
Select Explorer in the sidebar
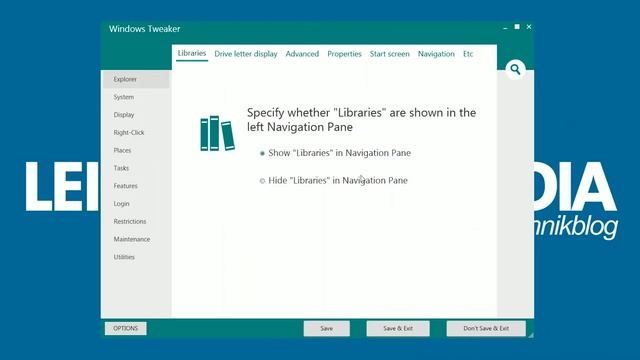pos(136,79)
